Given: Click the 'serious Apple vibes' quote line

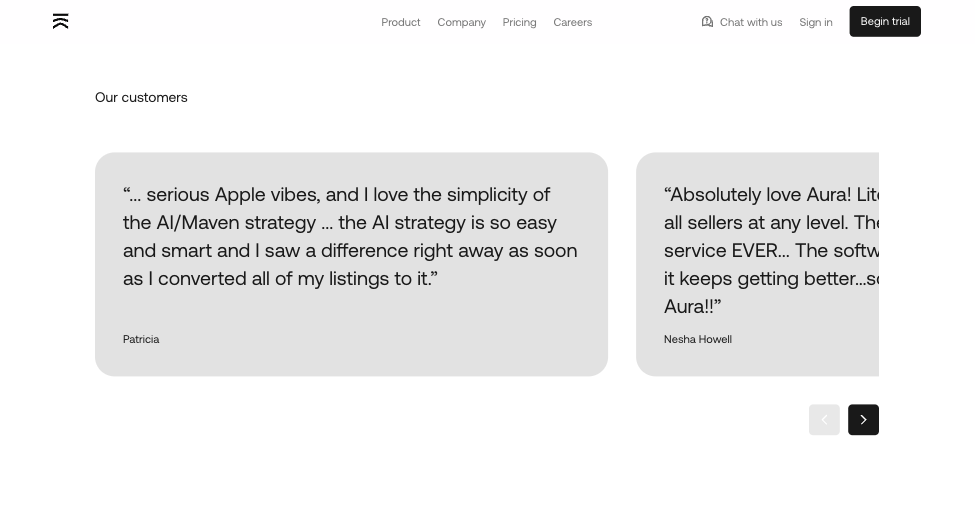Looking at the screenshot, I should pos(336,194).
